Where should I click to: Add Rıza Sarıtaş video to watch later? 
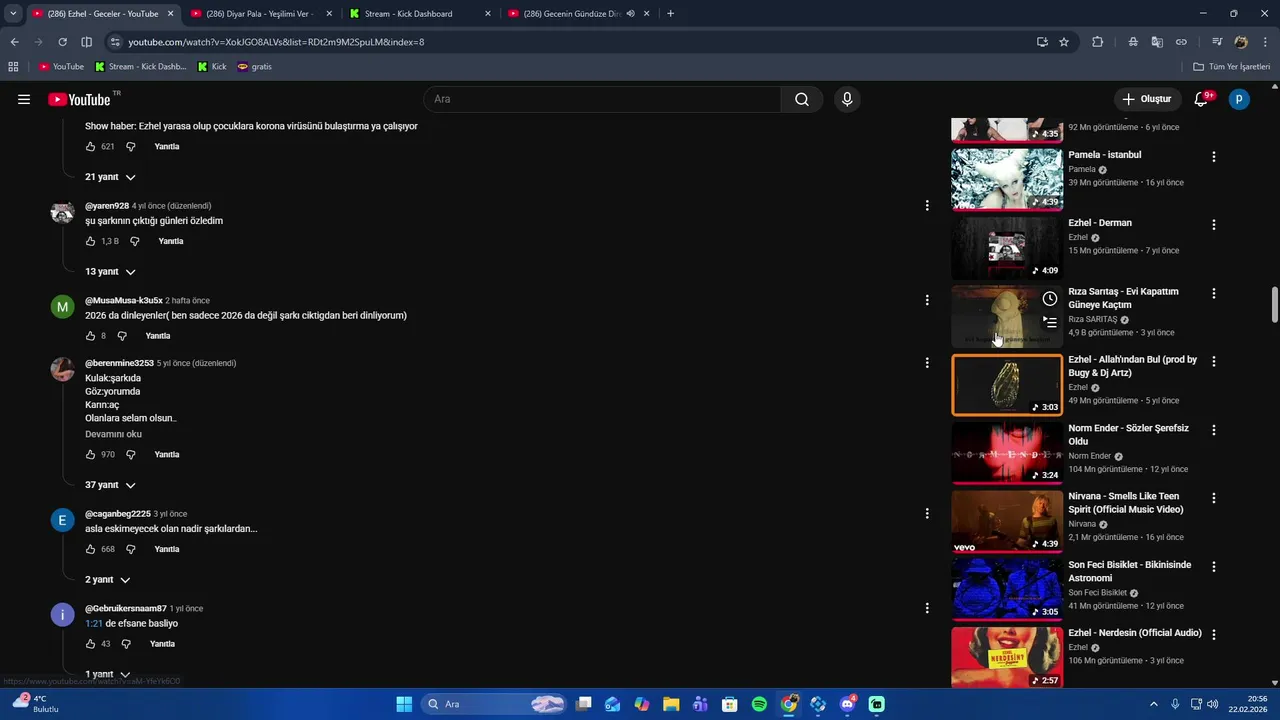pos(1049,299)
